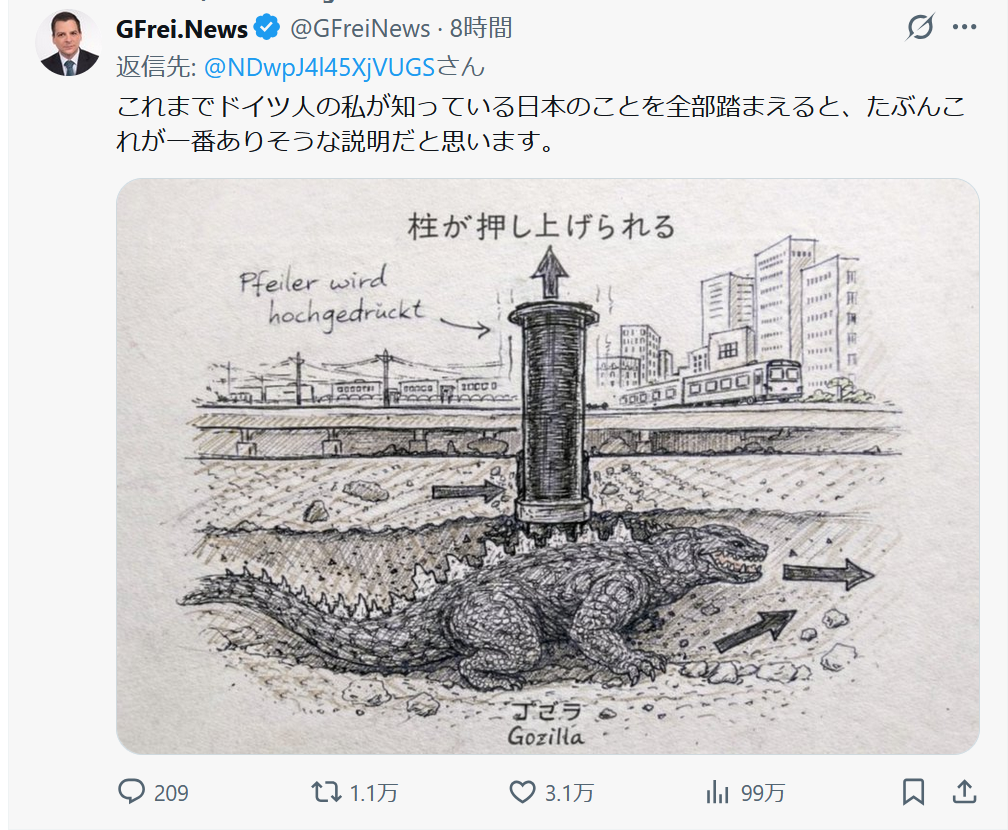Enlarge the Godzilla pillar drawing

pos(547,466)
